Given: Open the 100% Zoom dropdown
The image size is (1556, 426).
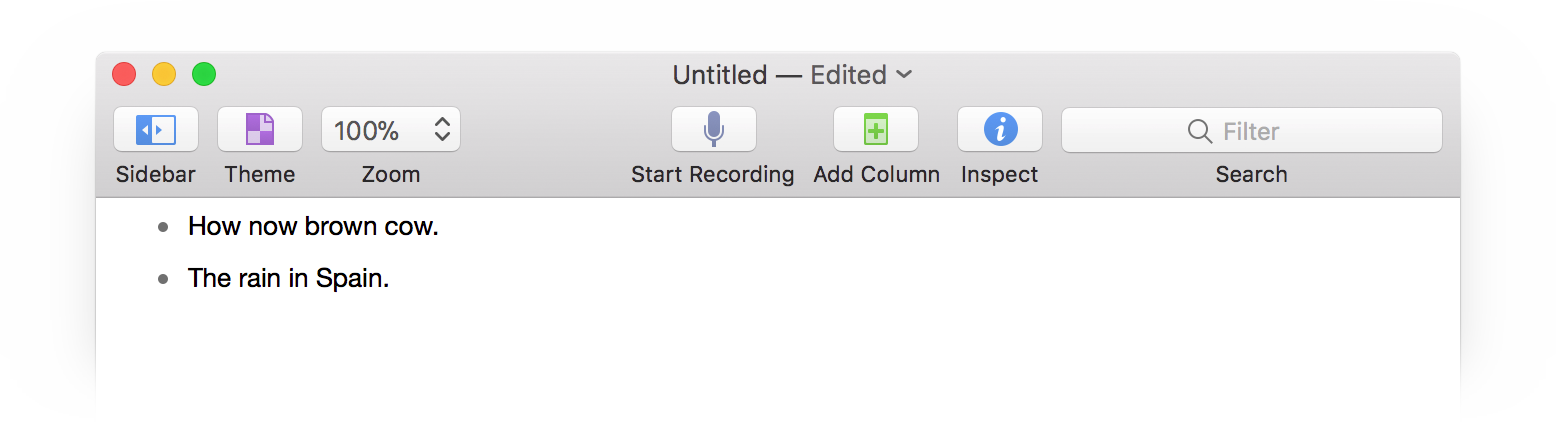Looking at the screenshot, I should tap(368, 130).
